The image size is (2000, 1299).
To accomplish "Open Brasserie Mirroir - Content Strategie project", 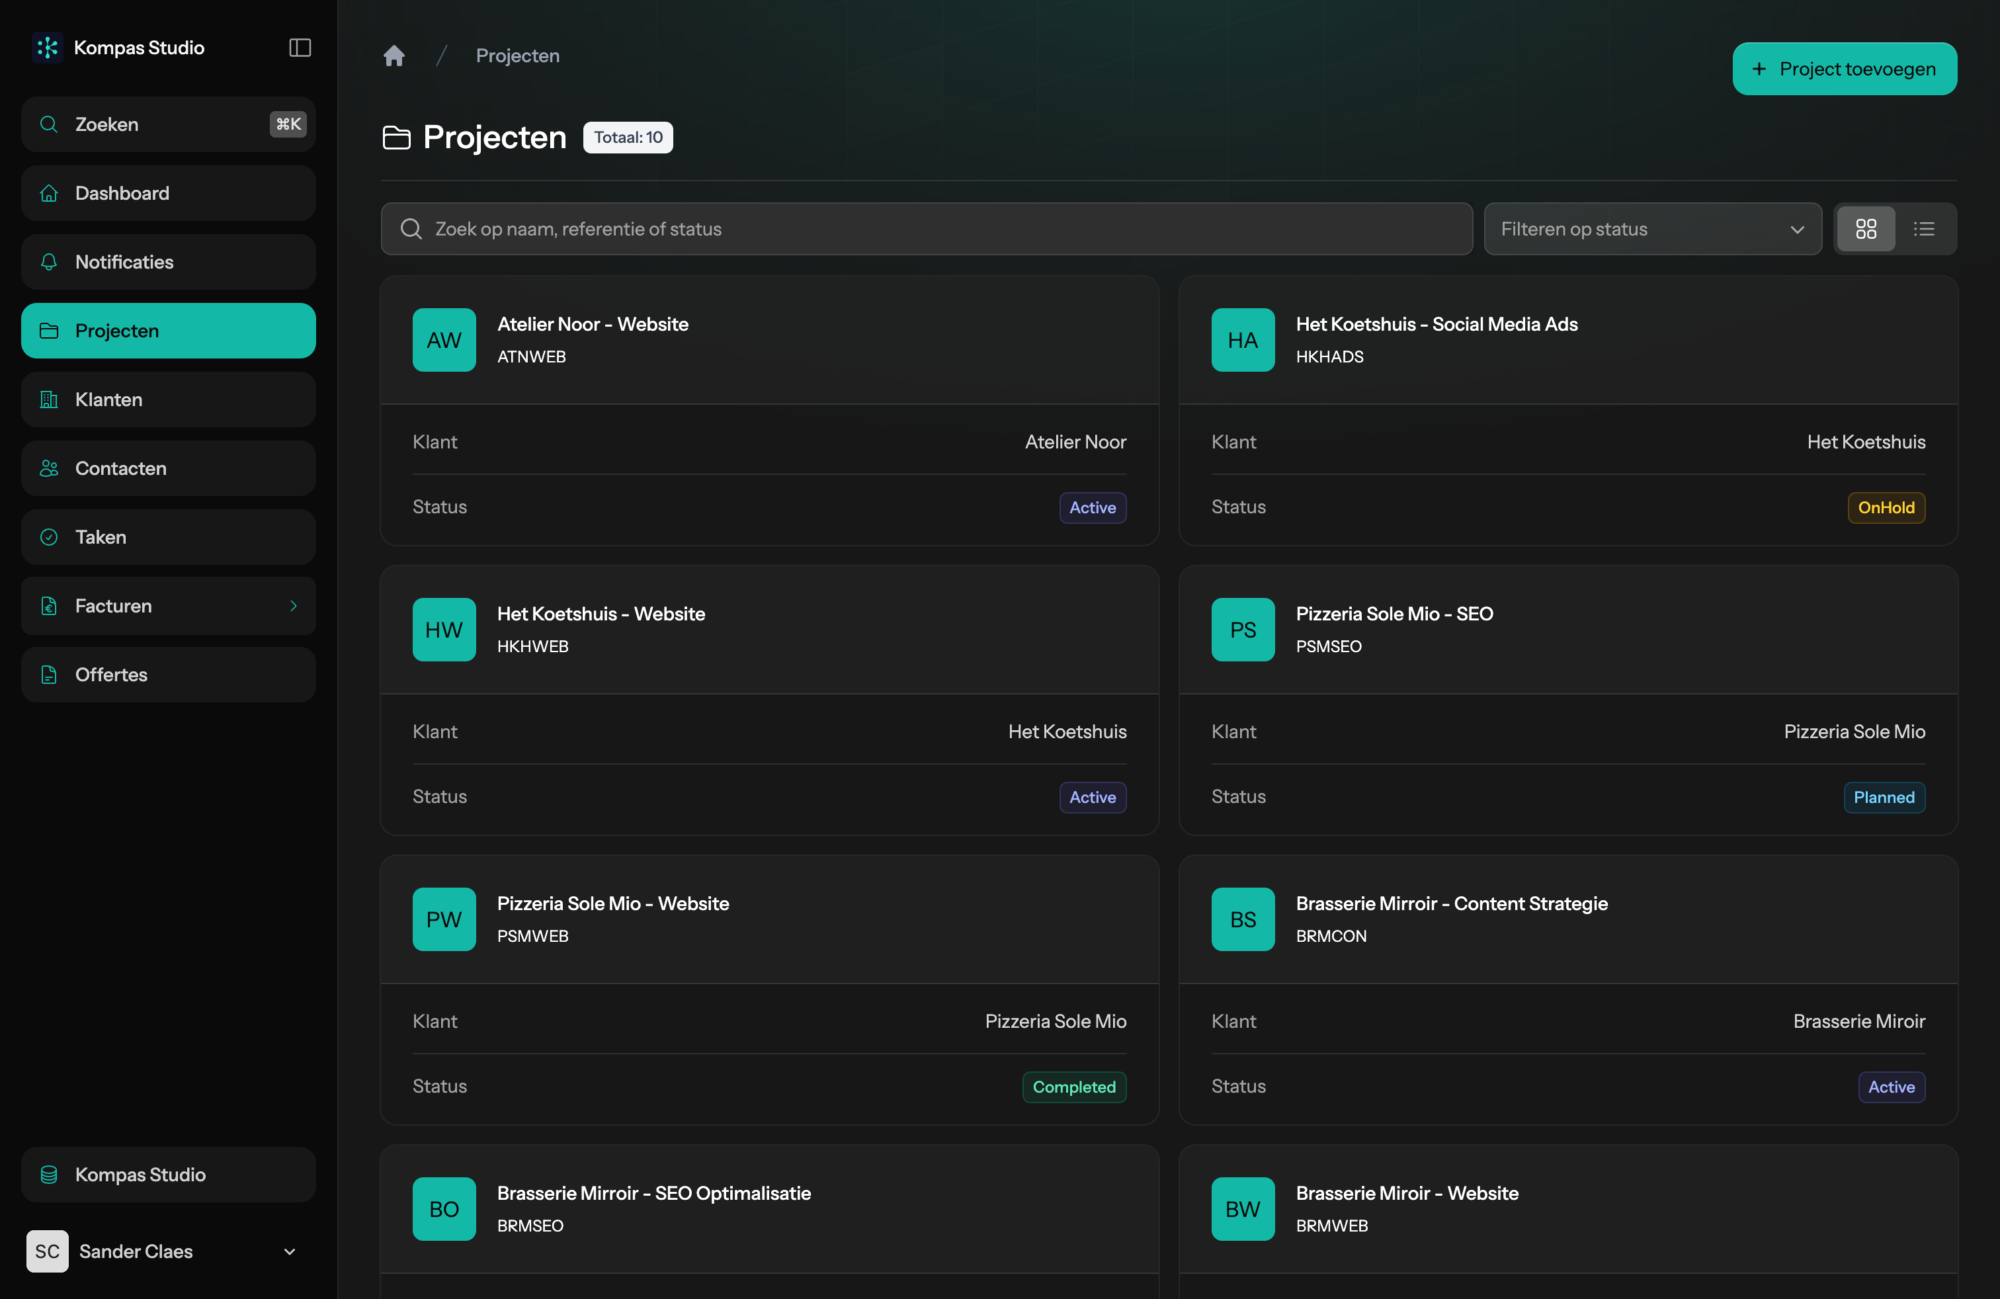I will (x=1451, y=904).
